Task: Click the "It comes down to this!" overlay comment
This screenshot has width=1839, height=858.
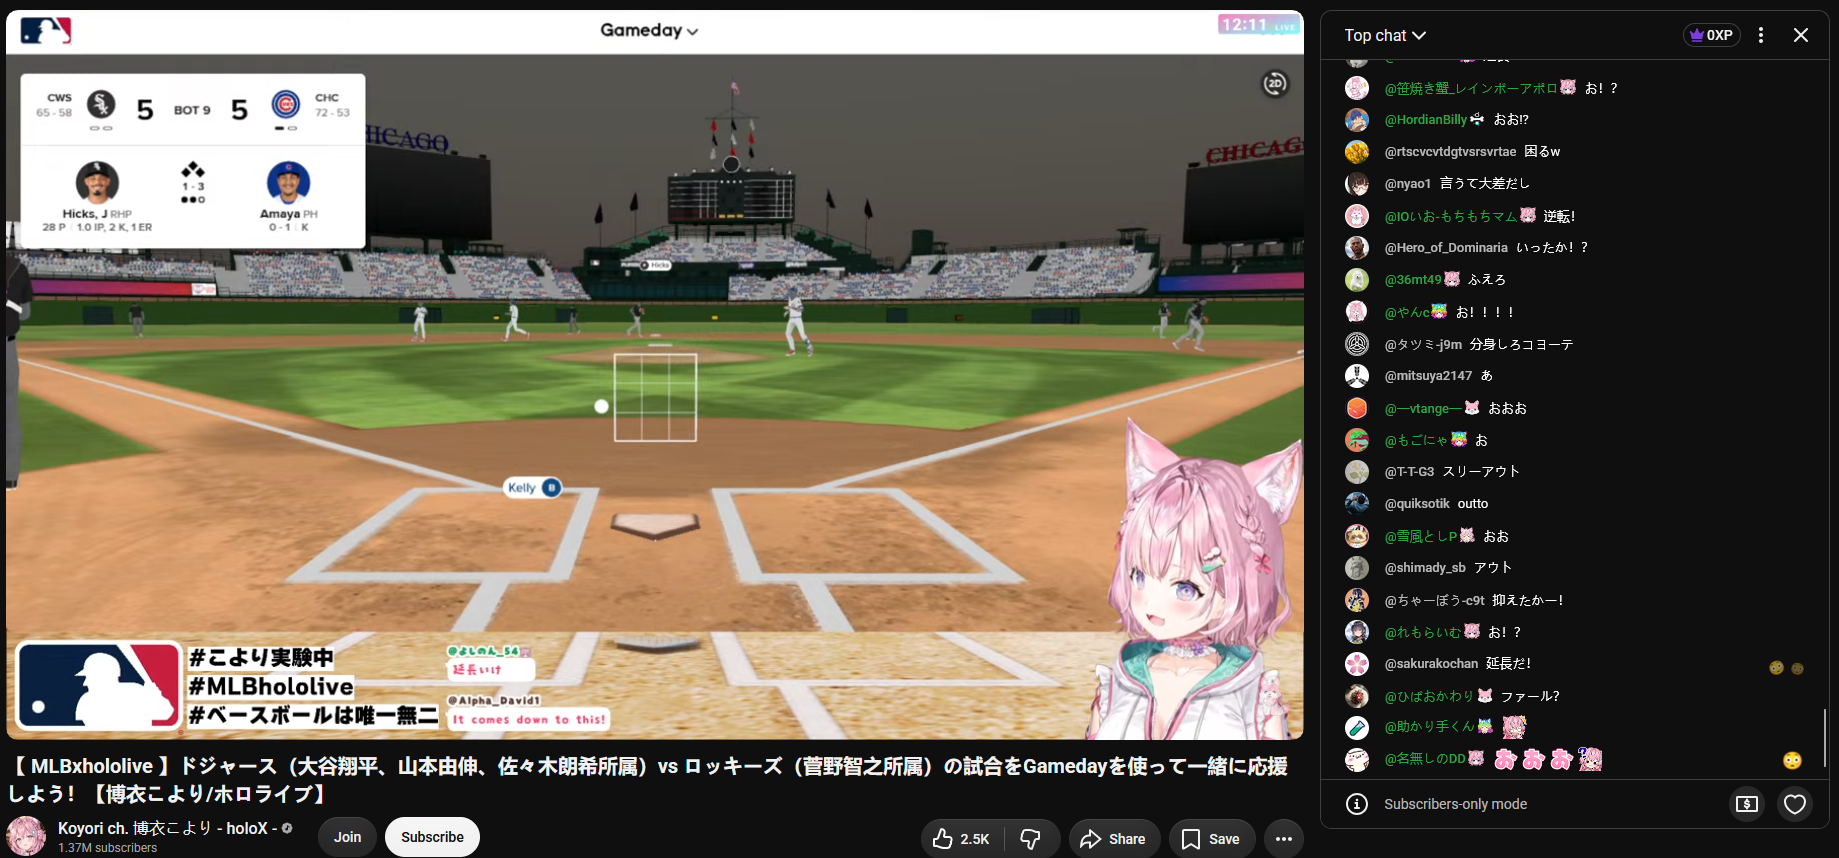Action: (x=528, y=719)
